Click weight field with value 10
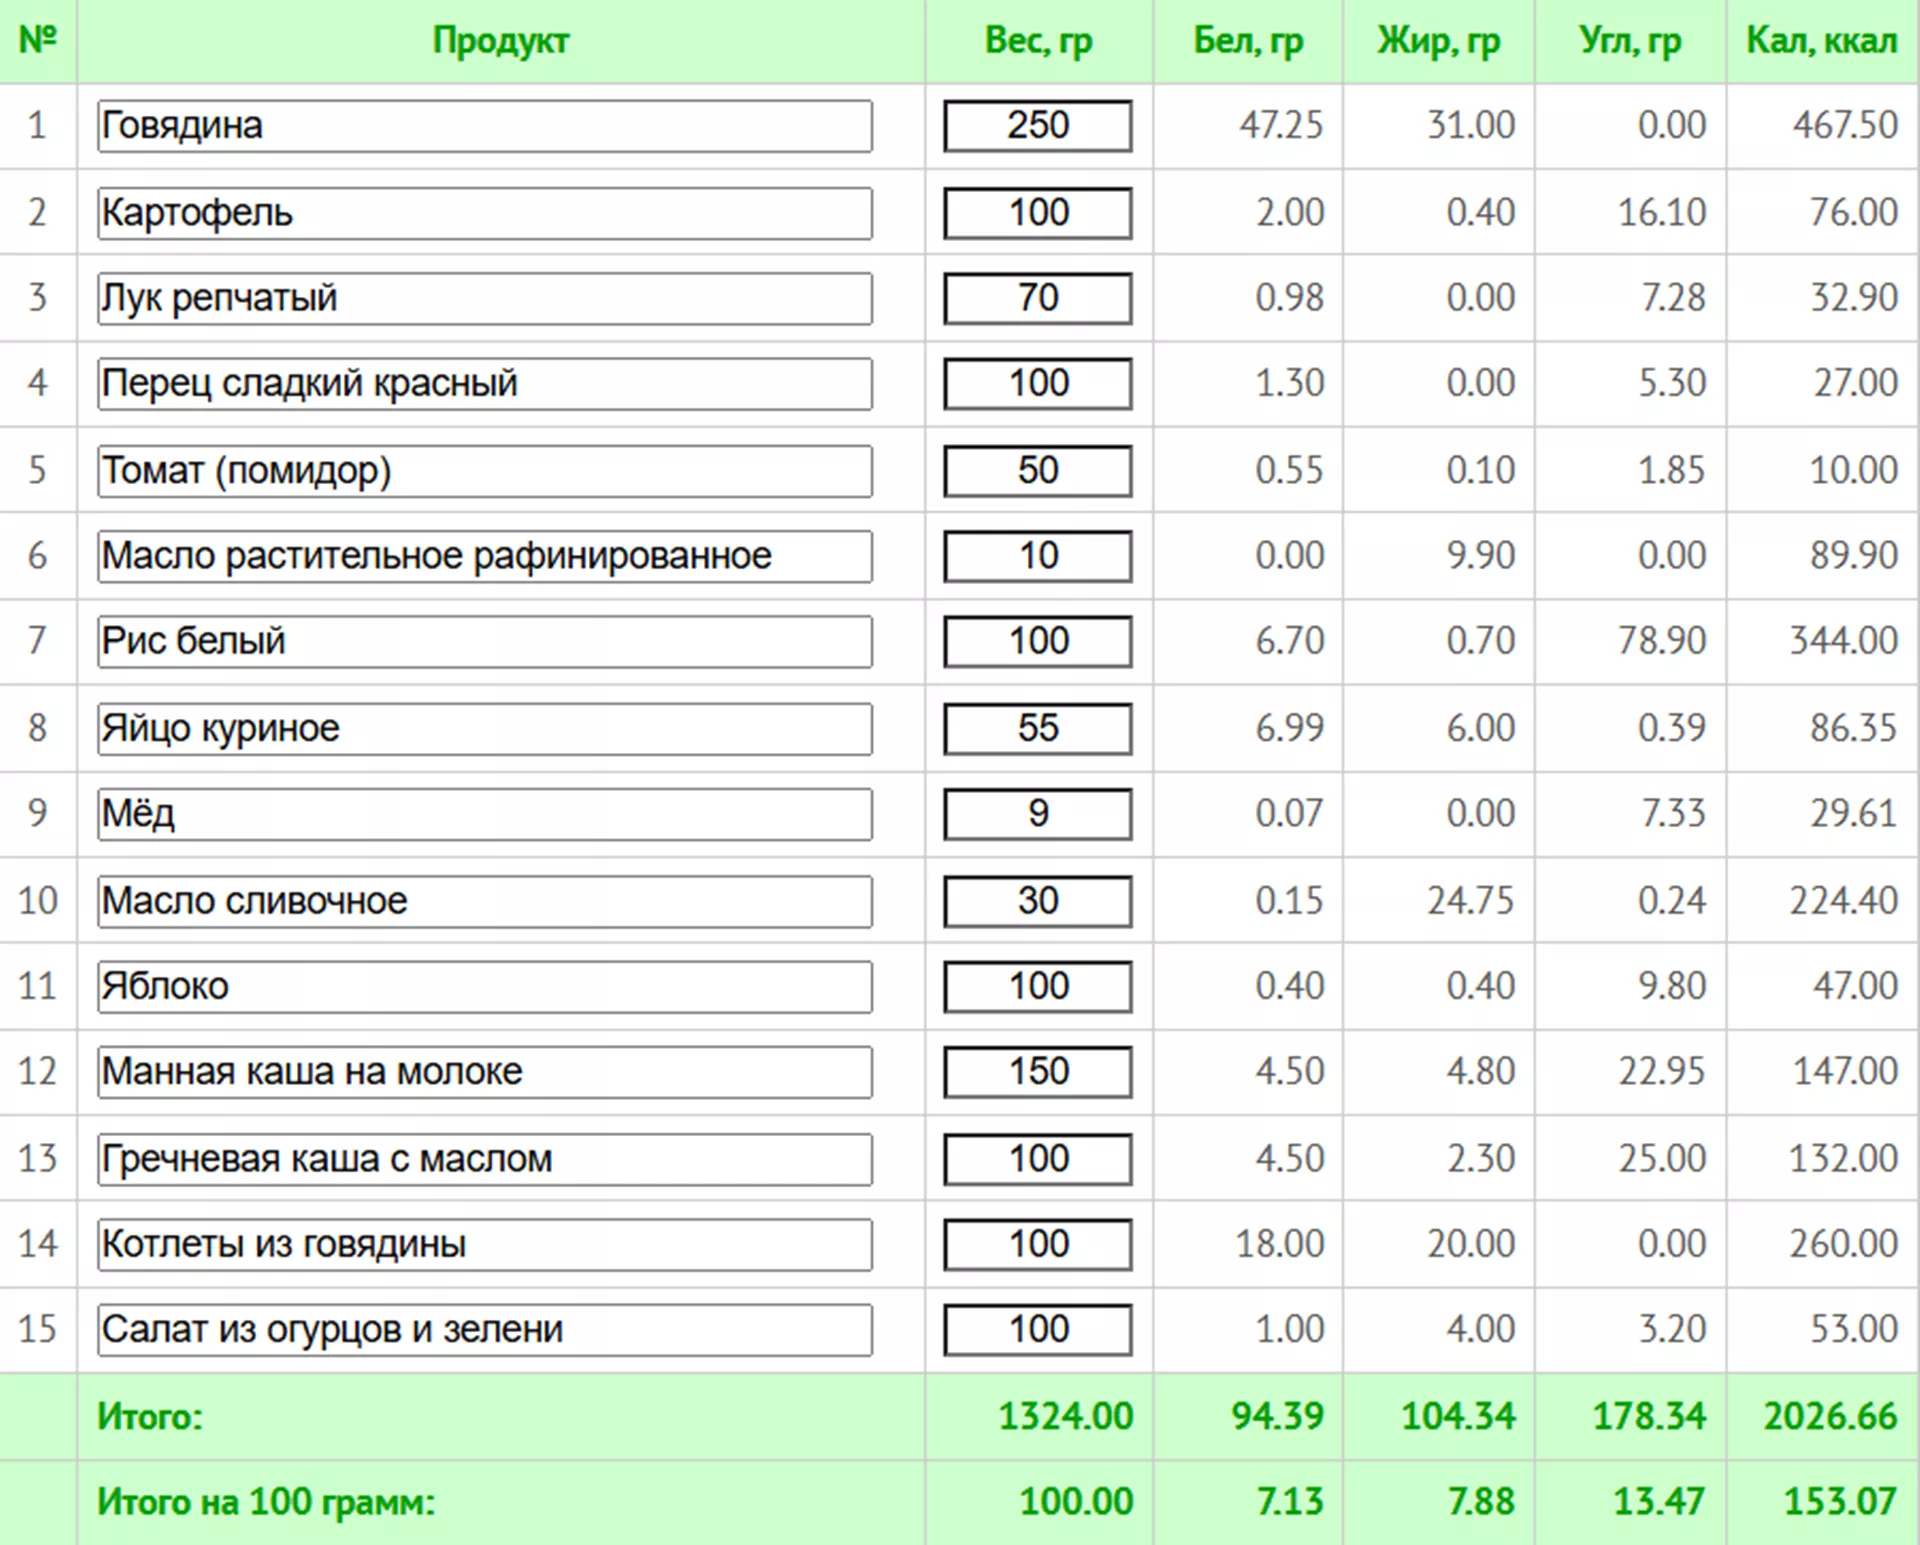The width and height of the screenshot is (1920, 1545). [1037, 556]
